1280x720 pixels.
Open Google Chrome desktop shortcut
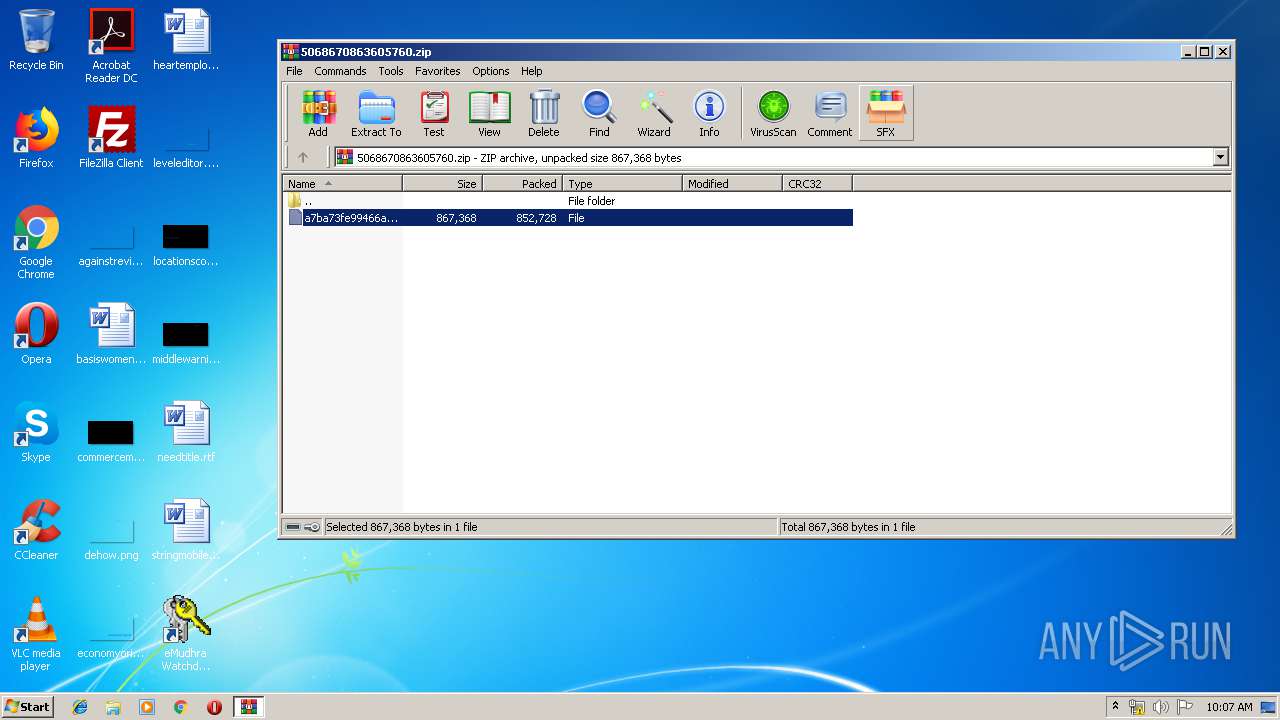point(36,242)
